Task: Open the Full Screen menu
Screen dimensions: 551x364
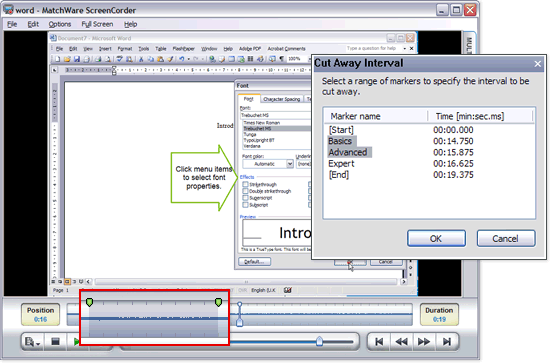Action: click(x=97, y=24)
